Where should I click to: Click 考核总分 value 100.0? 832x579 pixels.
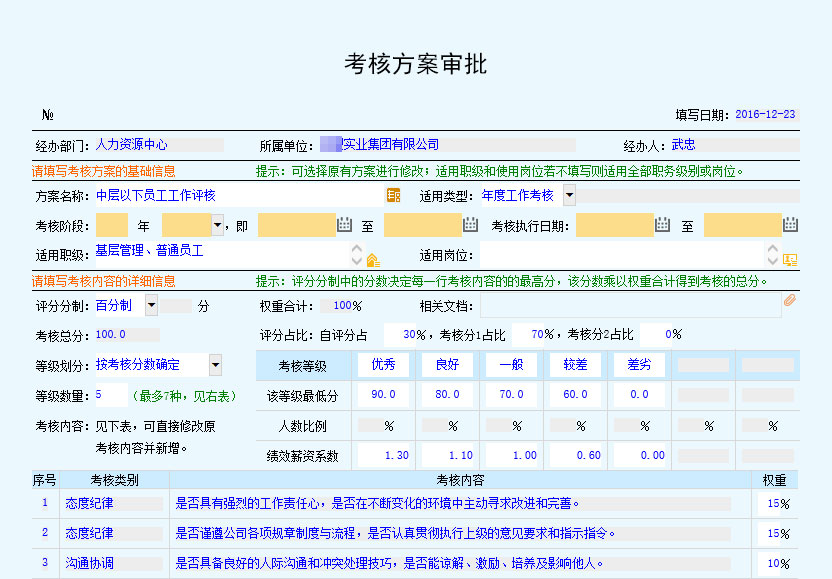tap(110, 334)
